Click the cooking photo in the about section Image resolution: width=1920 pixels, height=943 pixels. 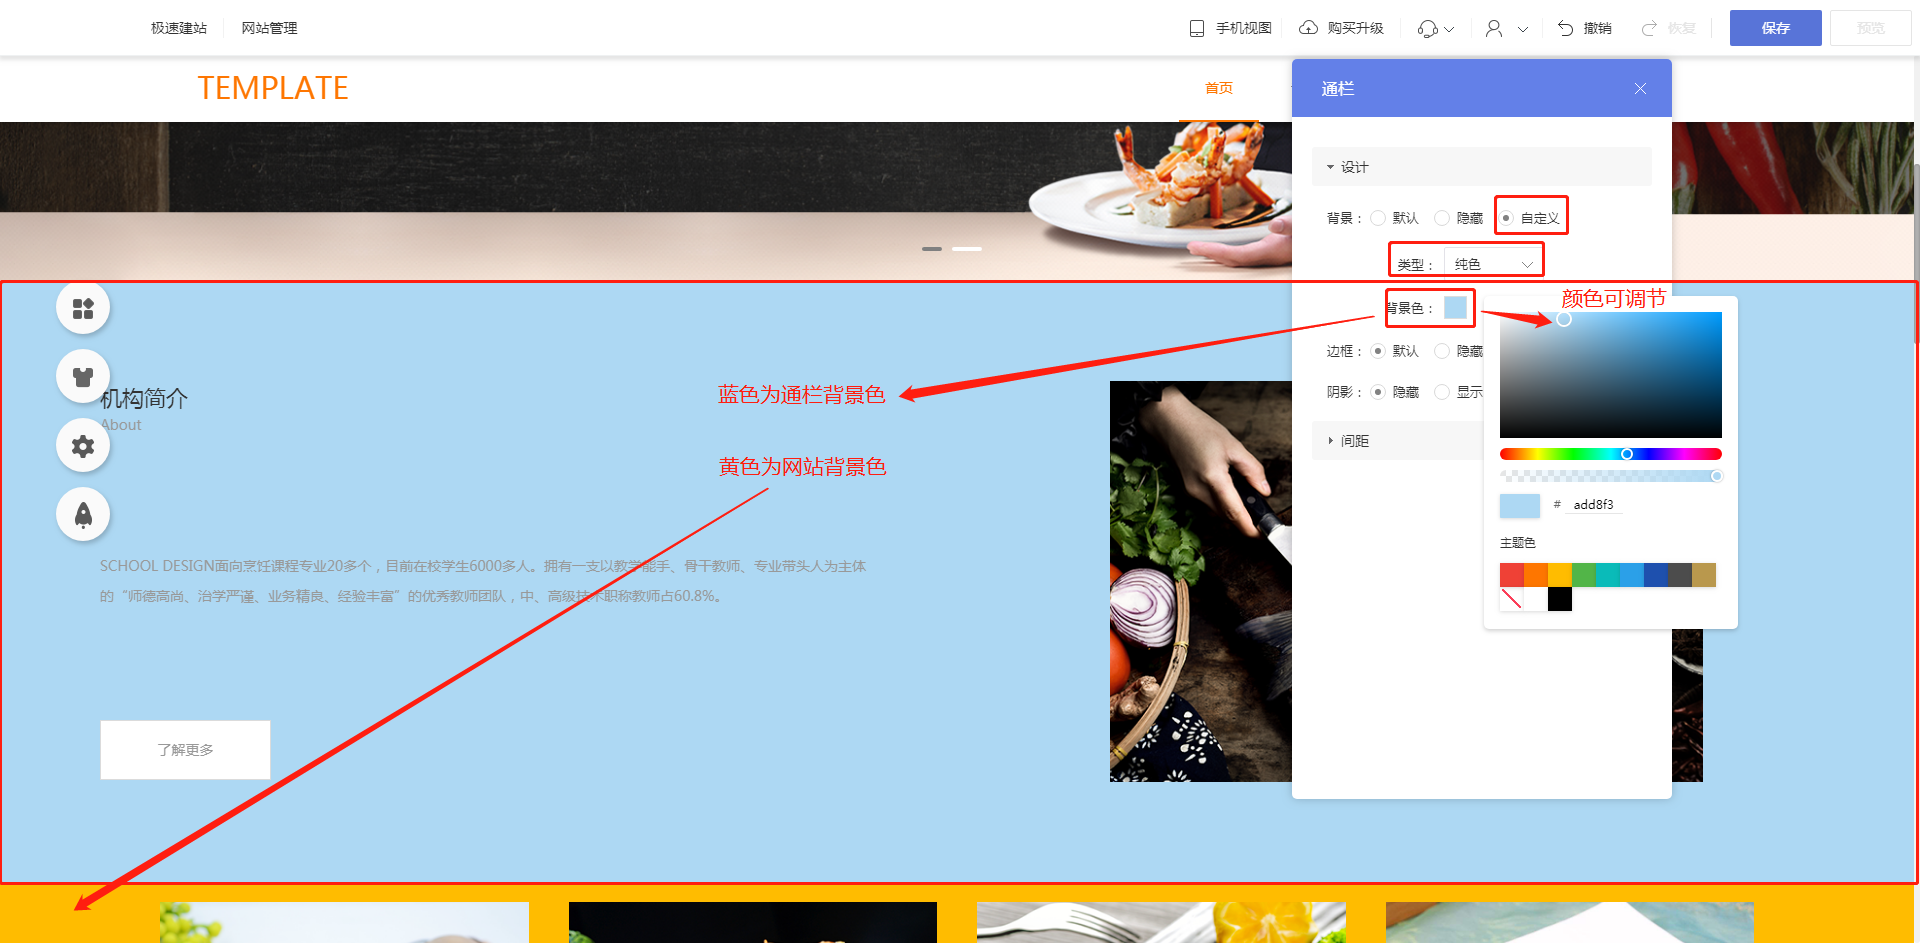[x=1201, y=581]
